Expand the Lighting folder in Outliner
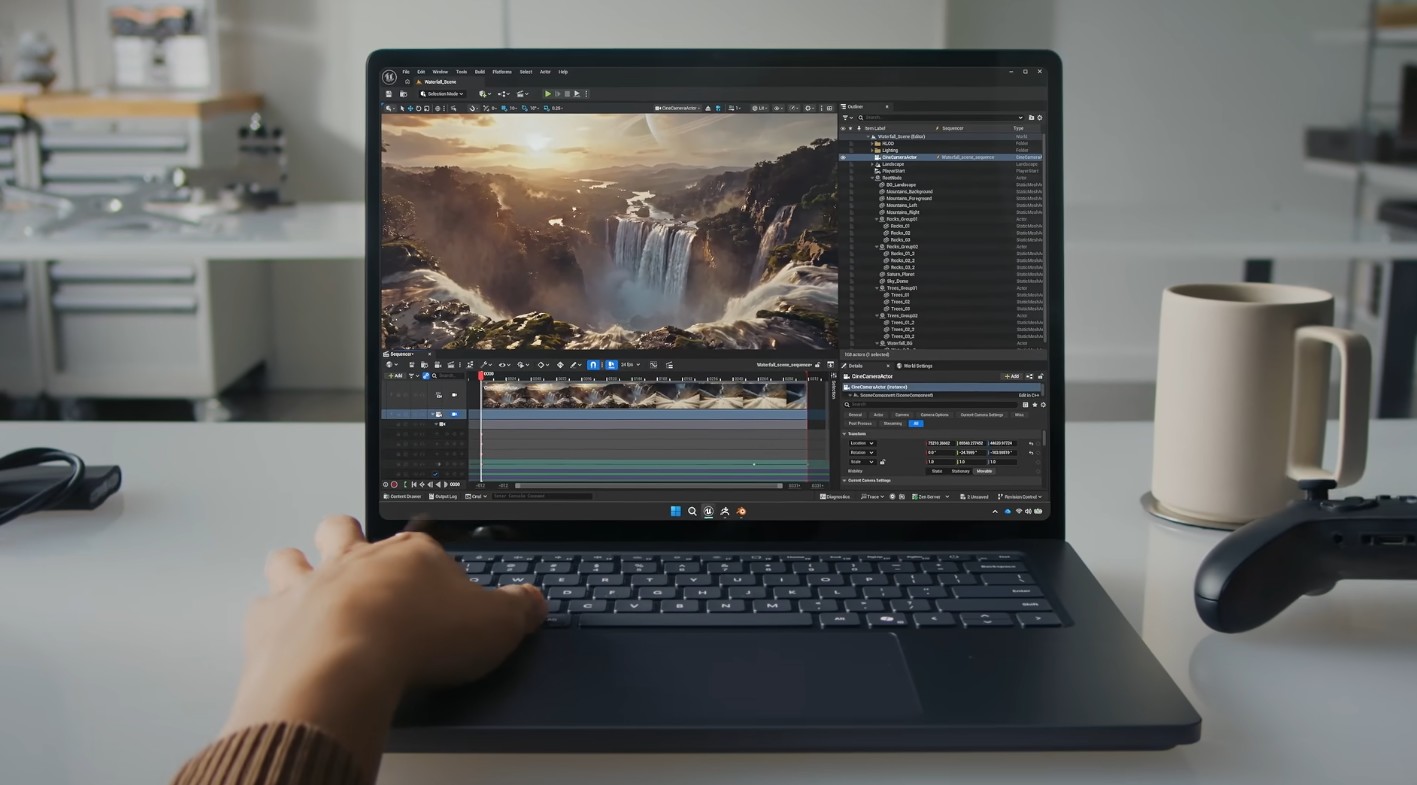The height and width of the screenshot is (785, 1417). click(873, 150)
